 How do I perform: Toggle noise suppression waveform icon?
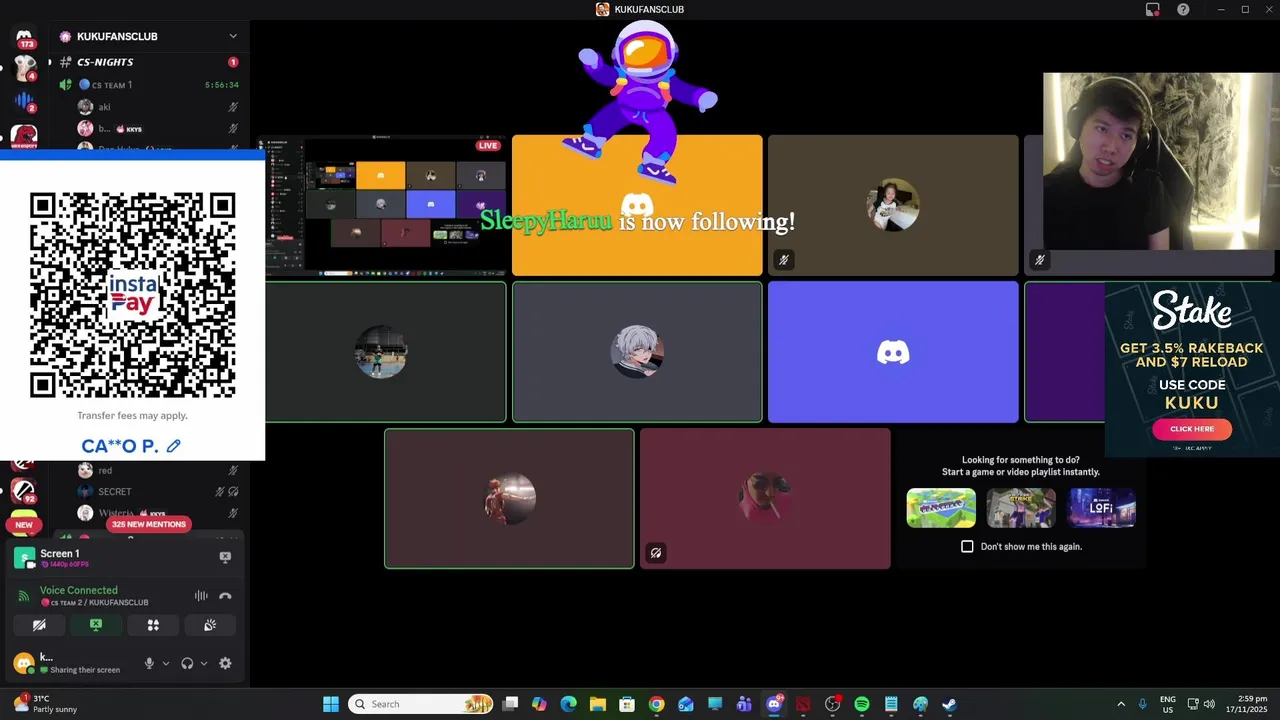201,596
